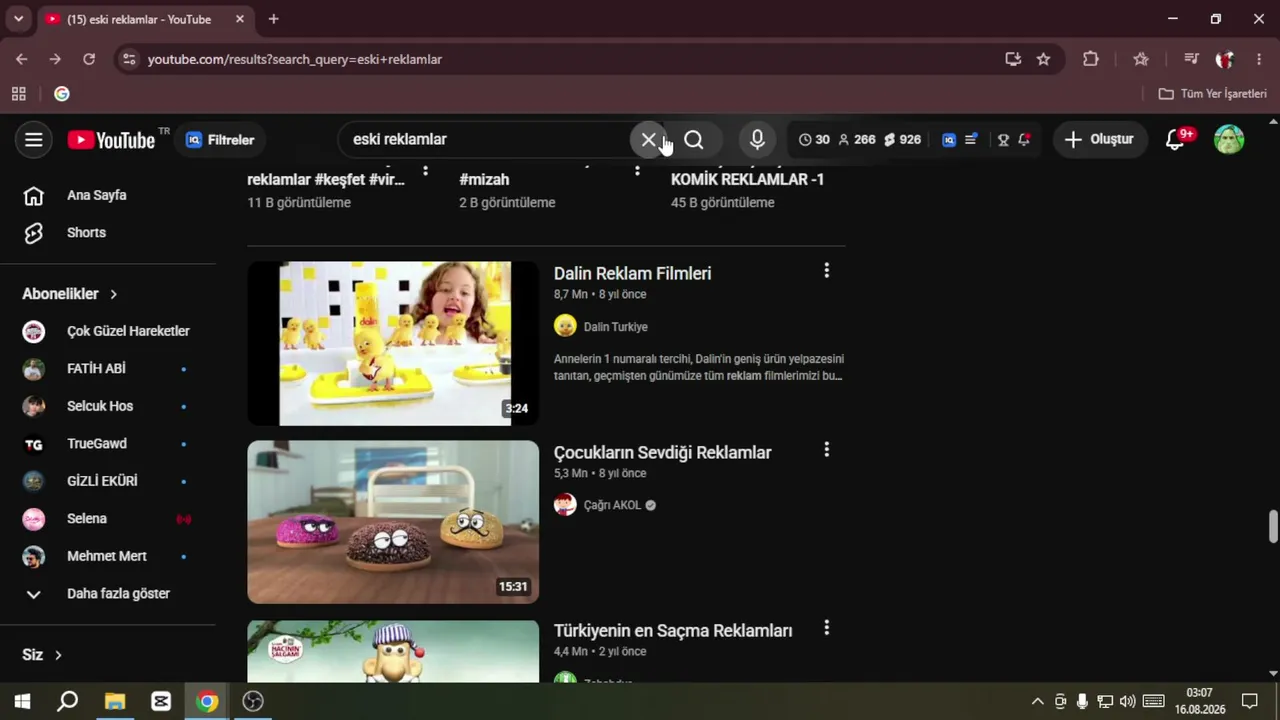
Task: Open the Selena channel
Action: 108,518
